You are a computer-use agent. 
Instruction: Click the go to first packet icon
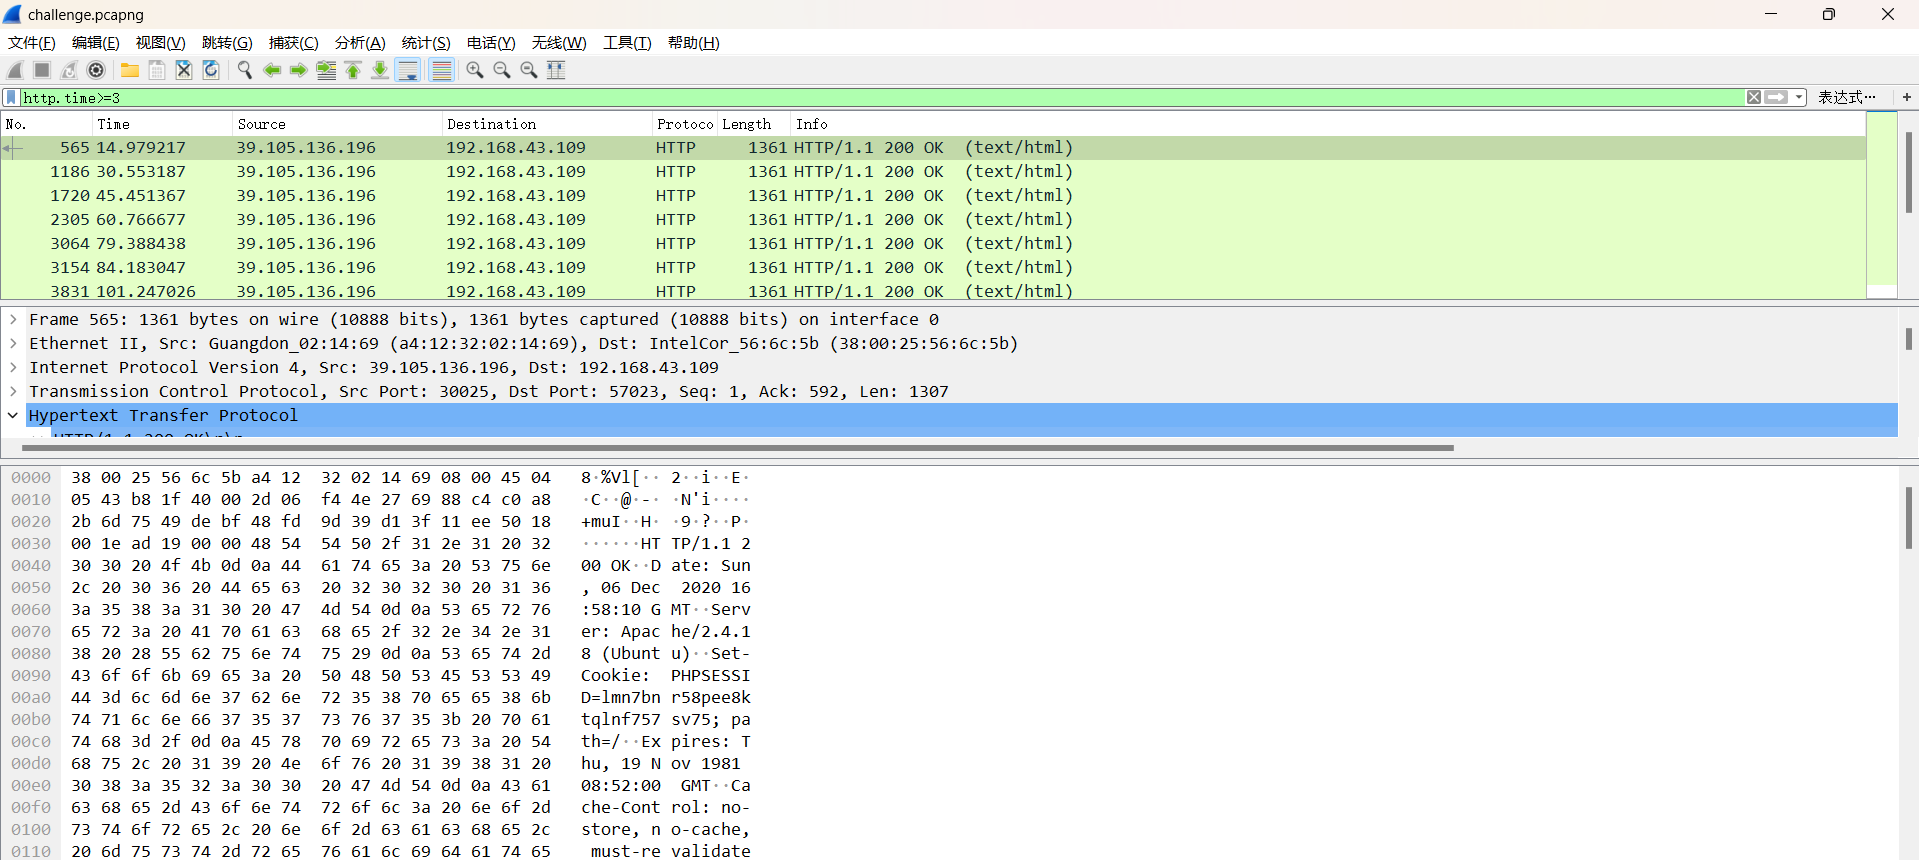click(x=353, y=70)
